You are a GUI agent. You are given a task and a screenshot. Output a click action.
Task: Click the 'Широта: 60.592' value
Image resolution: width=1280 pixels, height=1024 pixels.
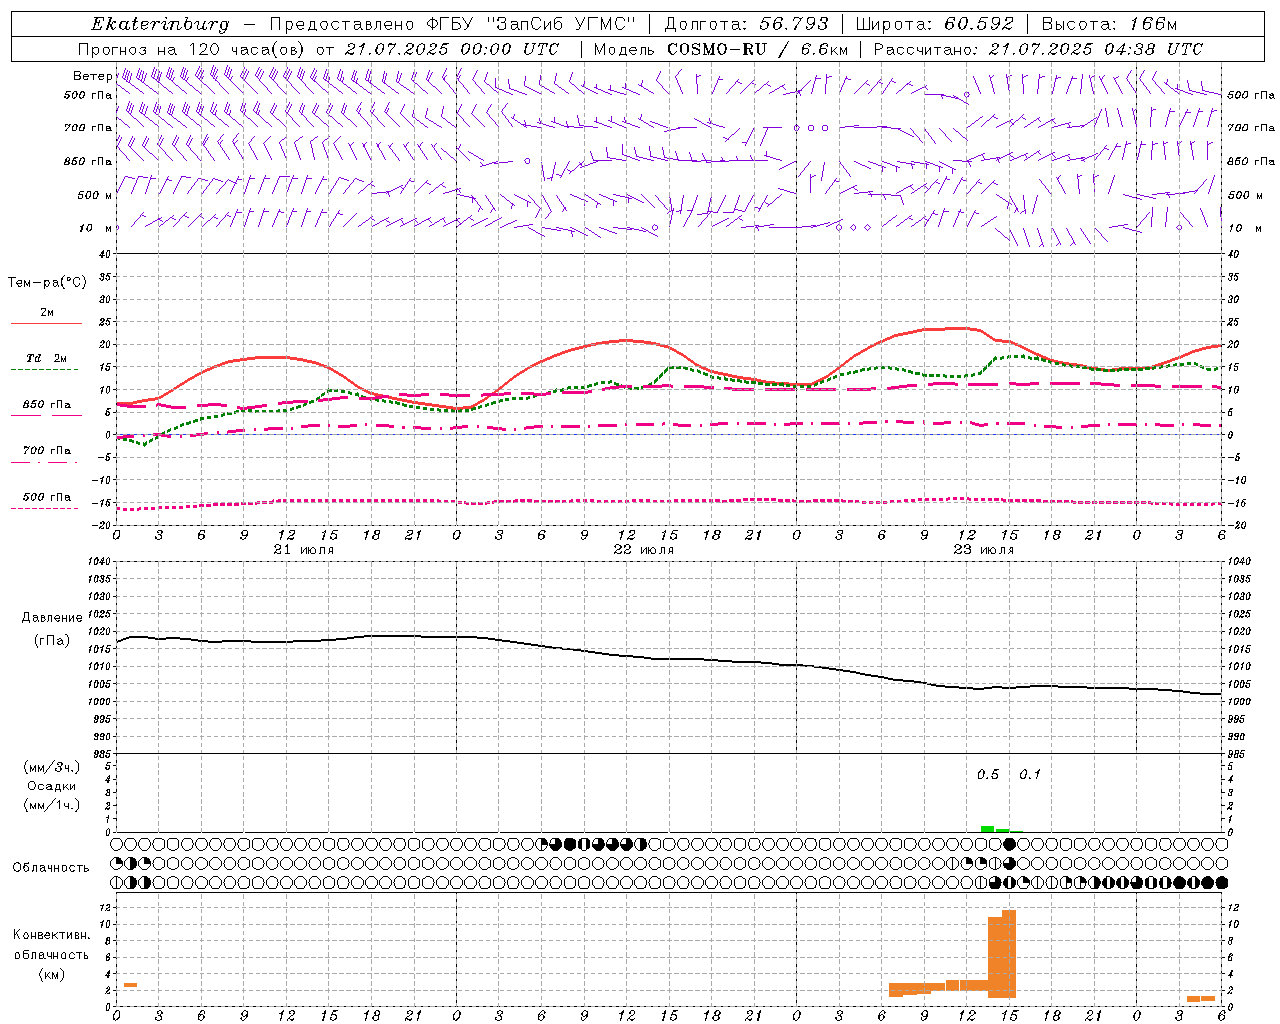click(x=935, y=24)
